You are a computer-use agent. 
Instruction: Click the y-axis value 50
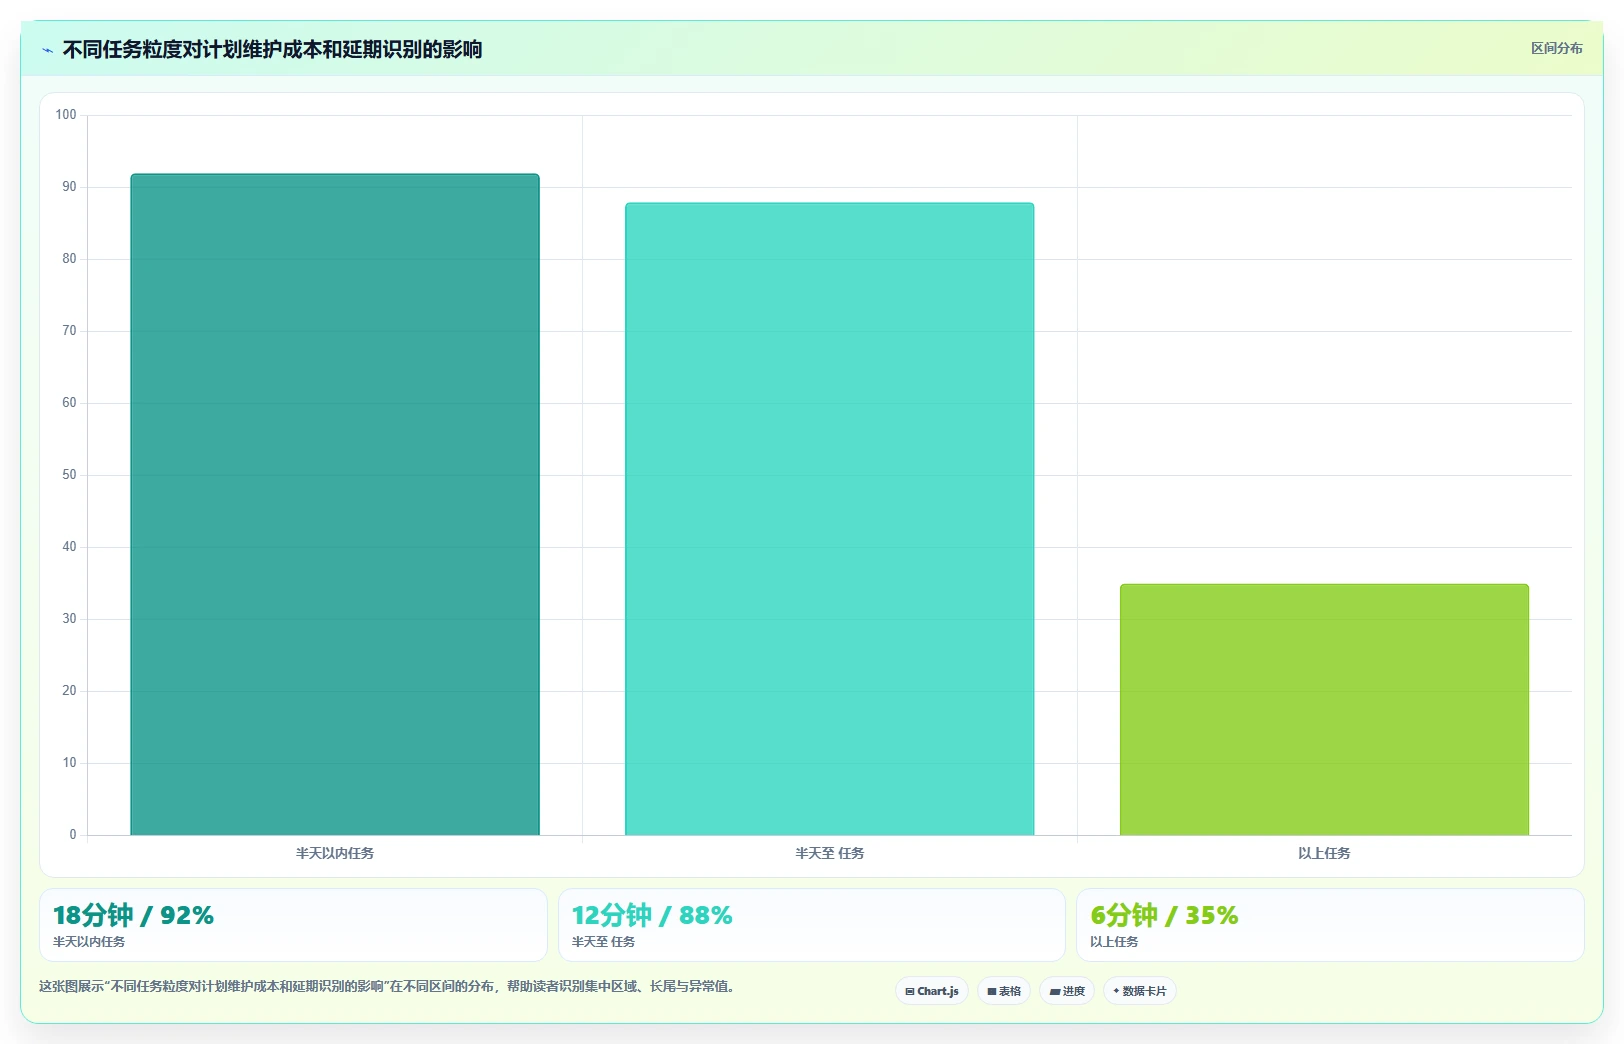[69, 475]
